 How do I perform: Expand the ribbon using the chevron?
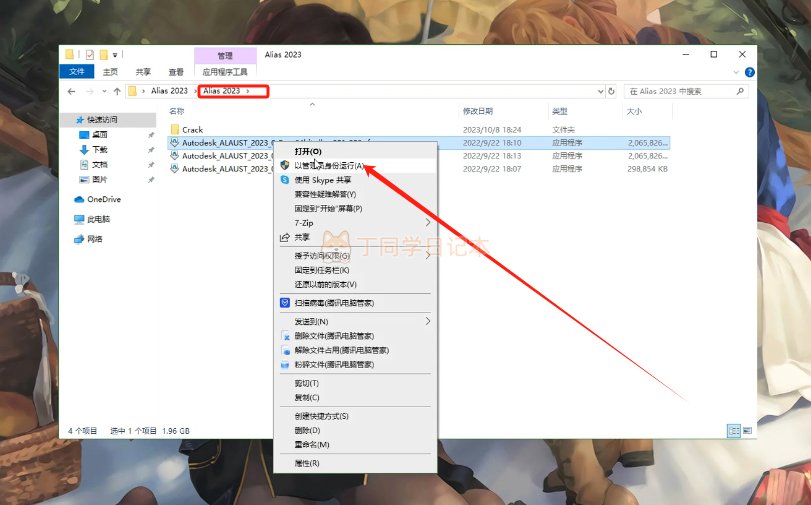(736, 72)
